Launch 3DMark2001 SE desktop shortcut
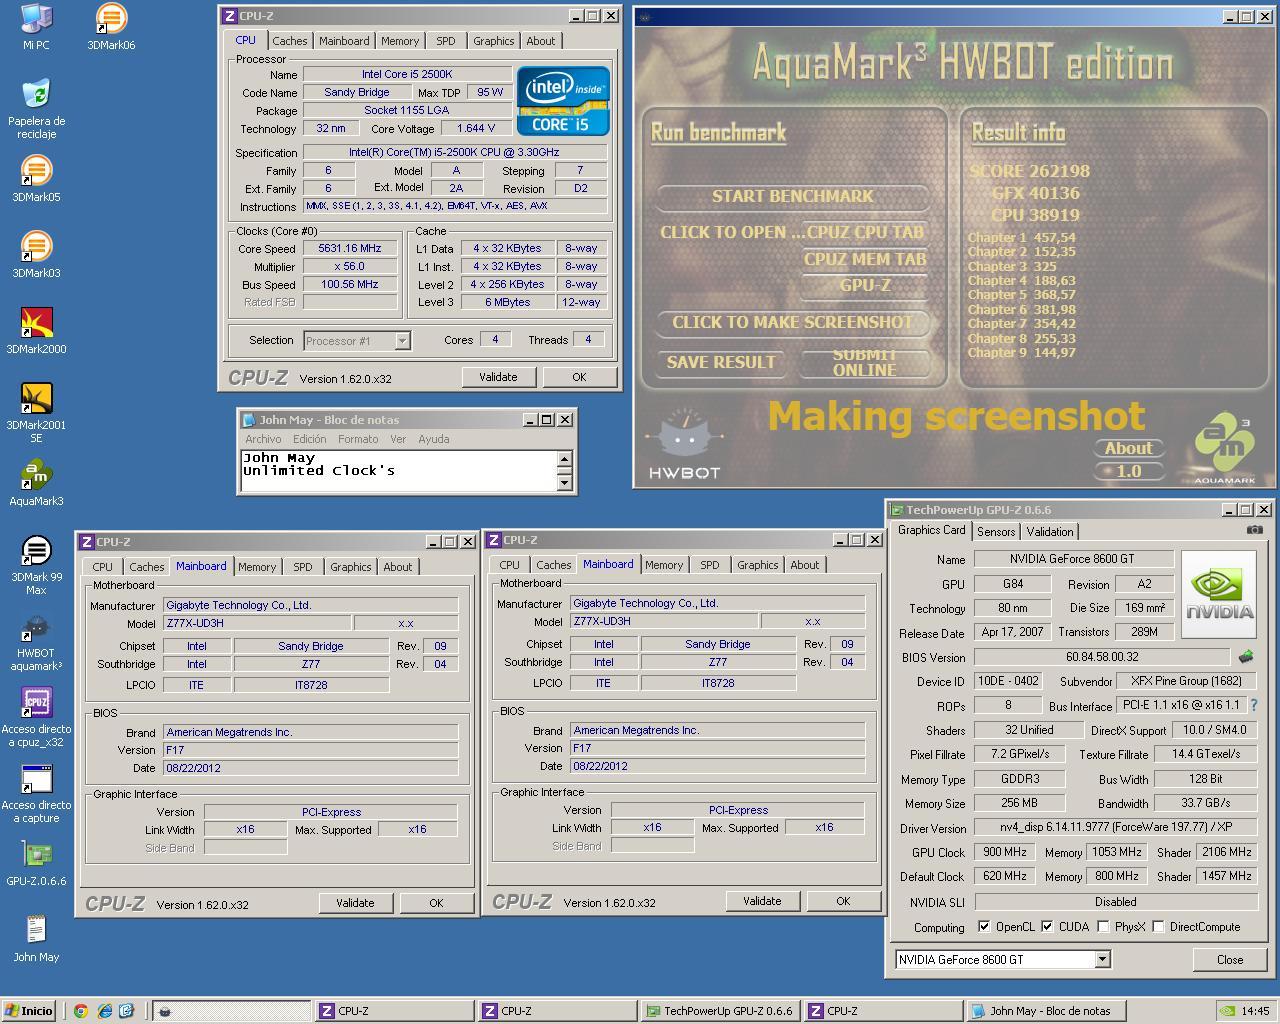This screenshot has height=1024, width=1280. (36, 413)
